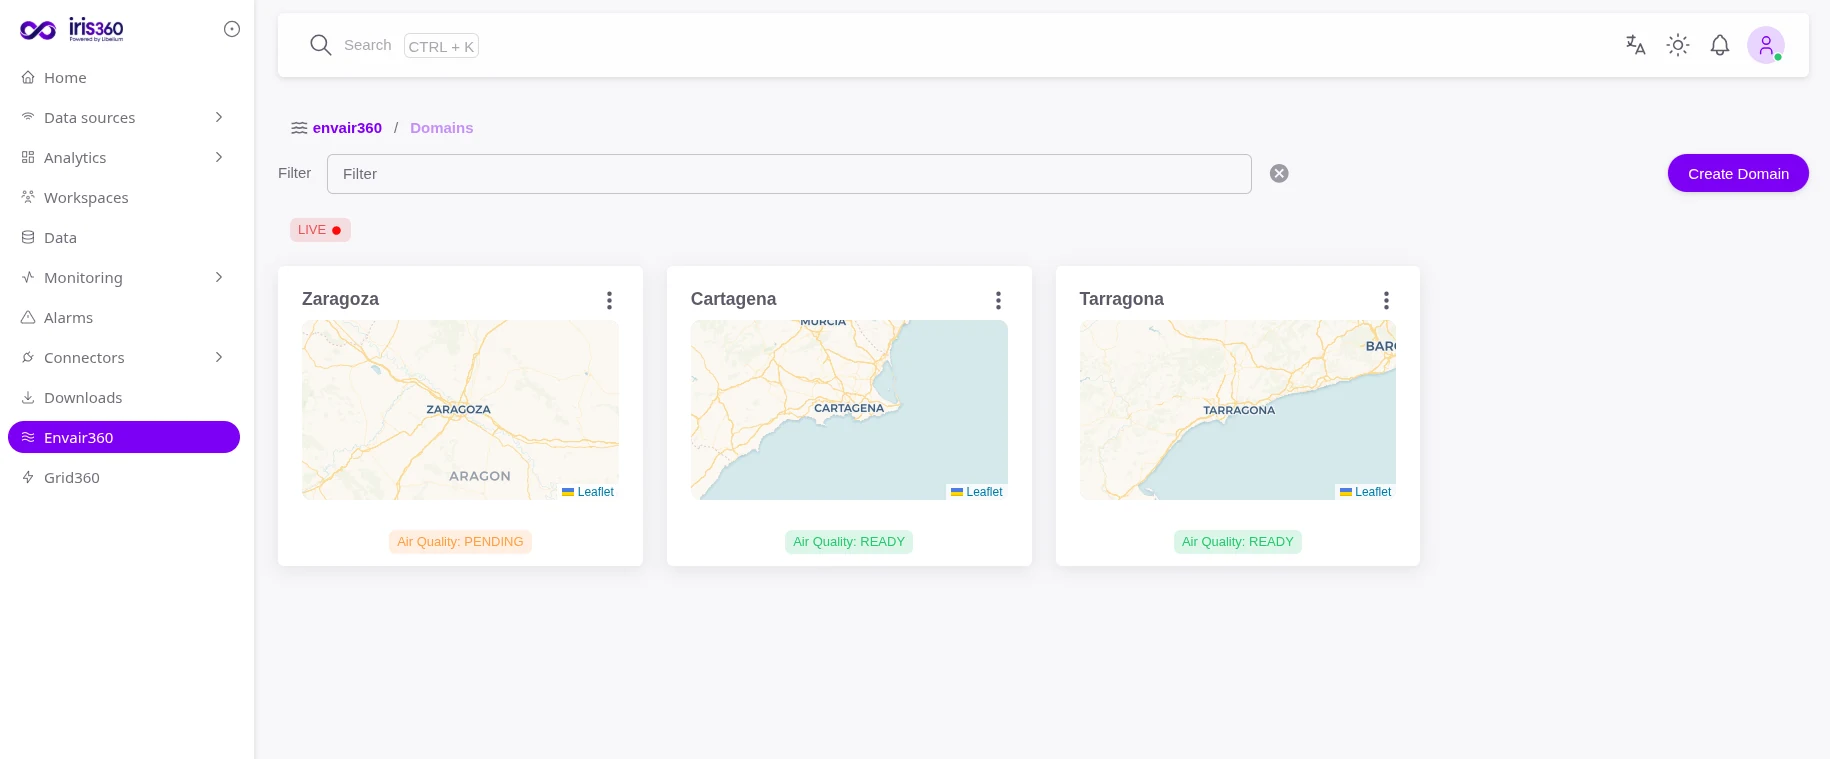Screen dimensions: 1830x759
Task: Open Tarragona card three-dot menu
Action: (1386, 300)
